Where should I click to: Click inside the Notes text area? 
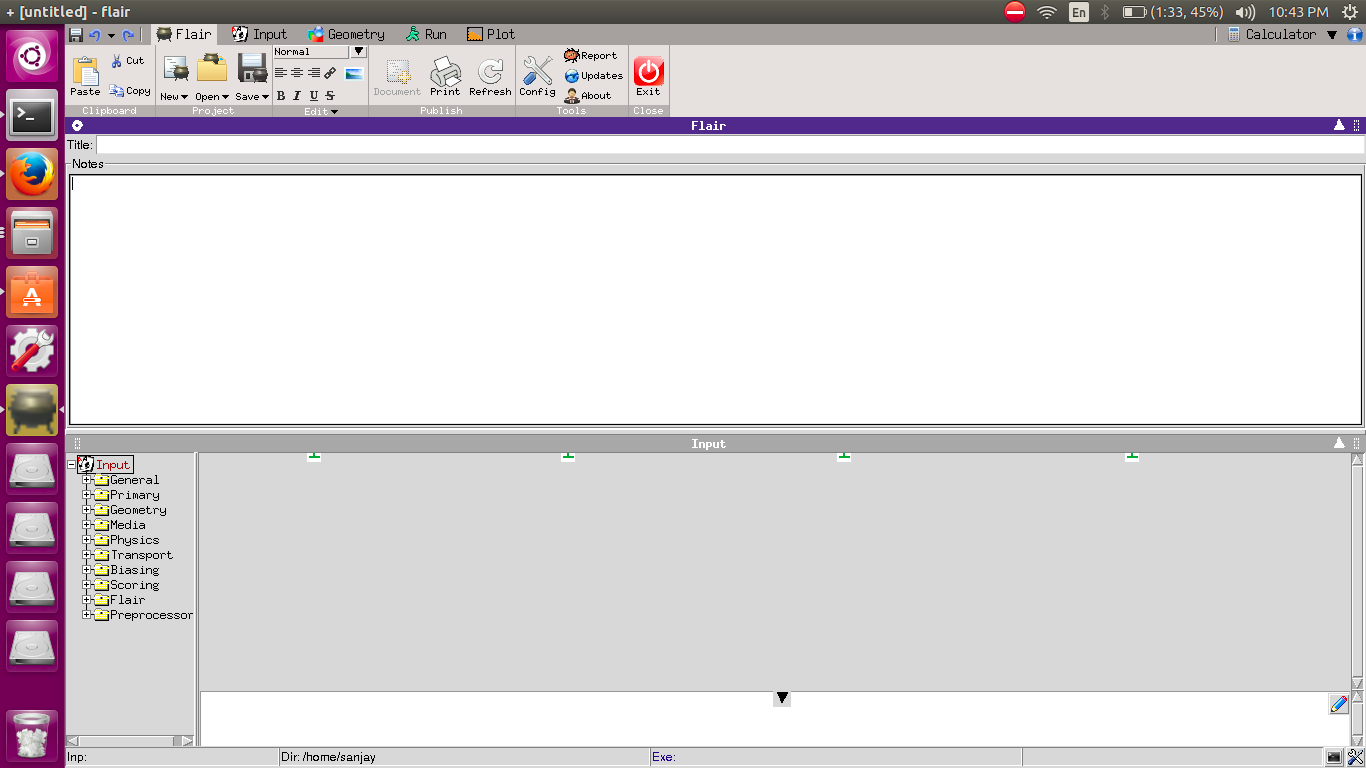(x=715, y=300)
